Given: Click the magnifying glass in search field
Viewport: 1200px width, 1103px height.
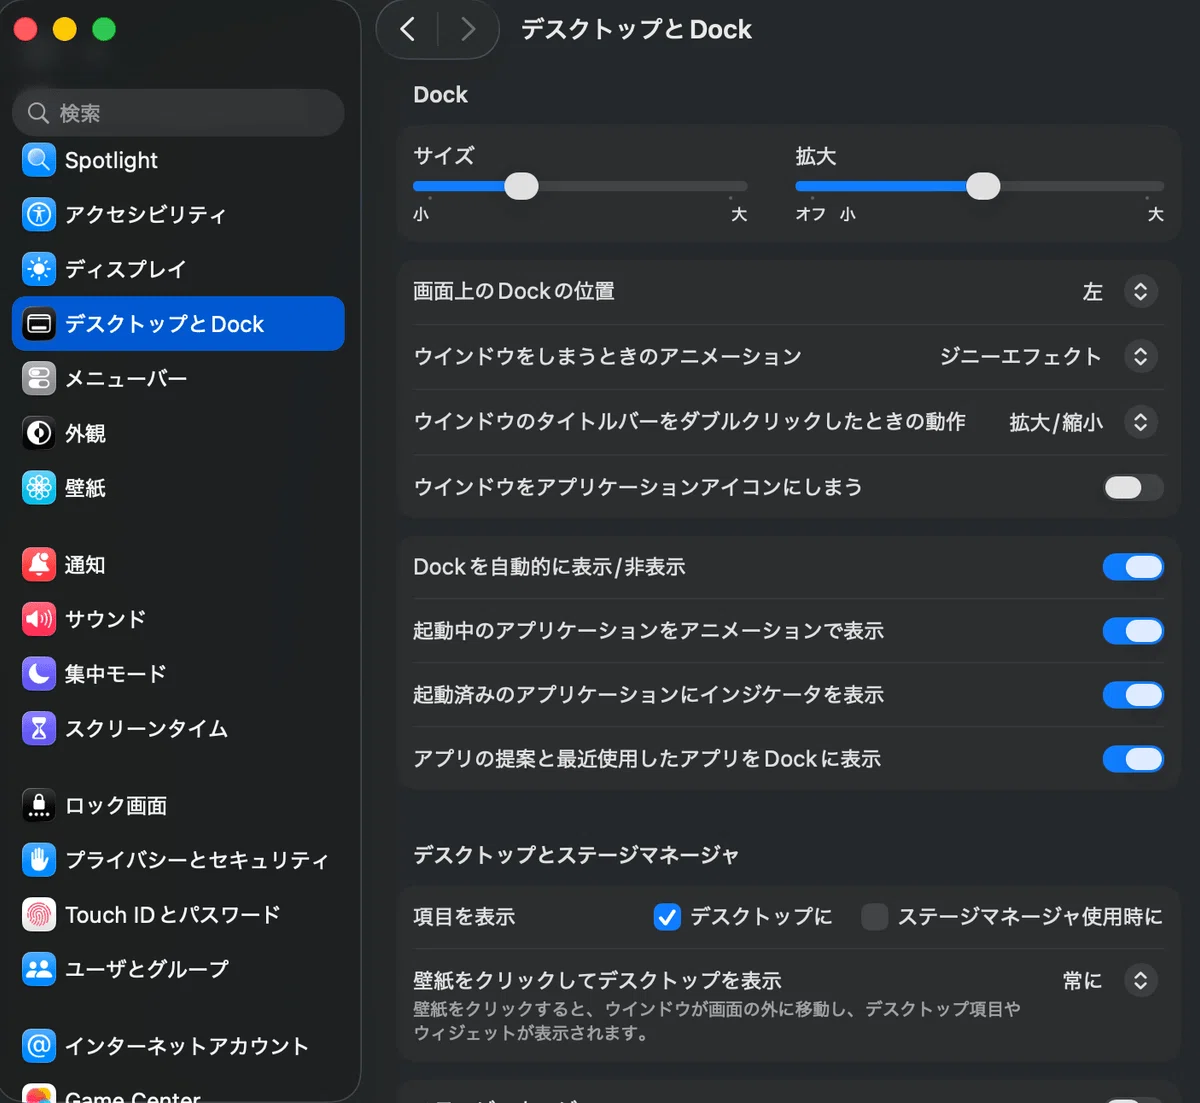Looking at the screenshot, I should [38, 113].
